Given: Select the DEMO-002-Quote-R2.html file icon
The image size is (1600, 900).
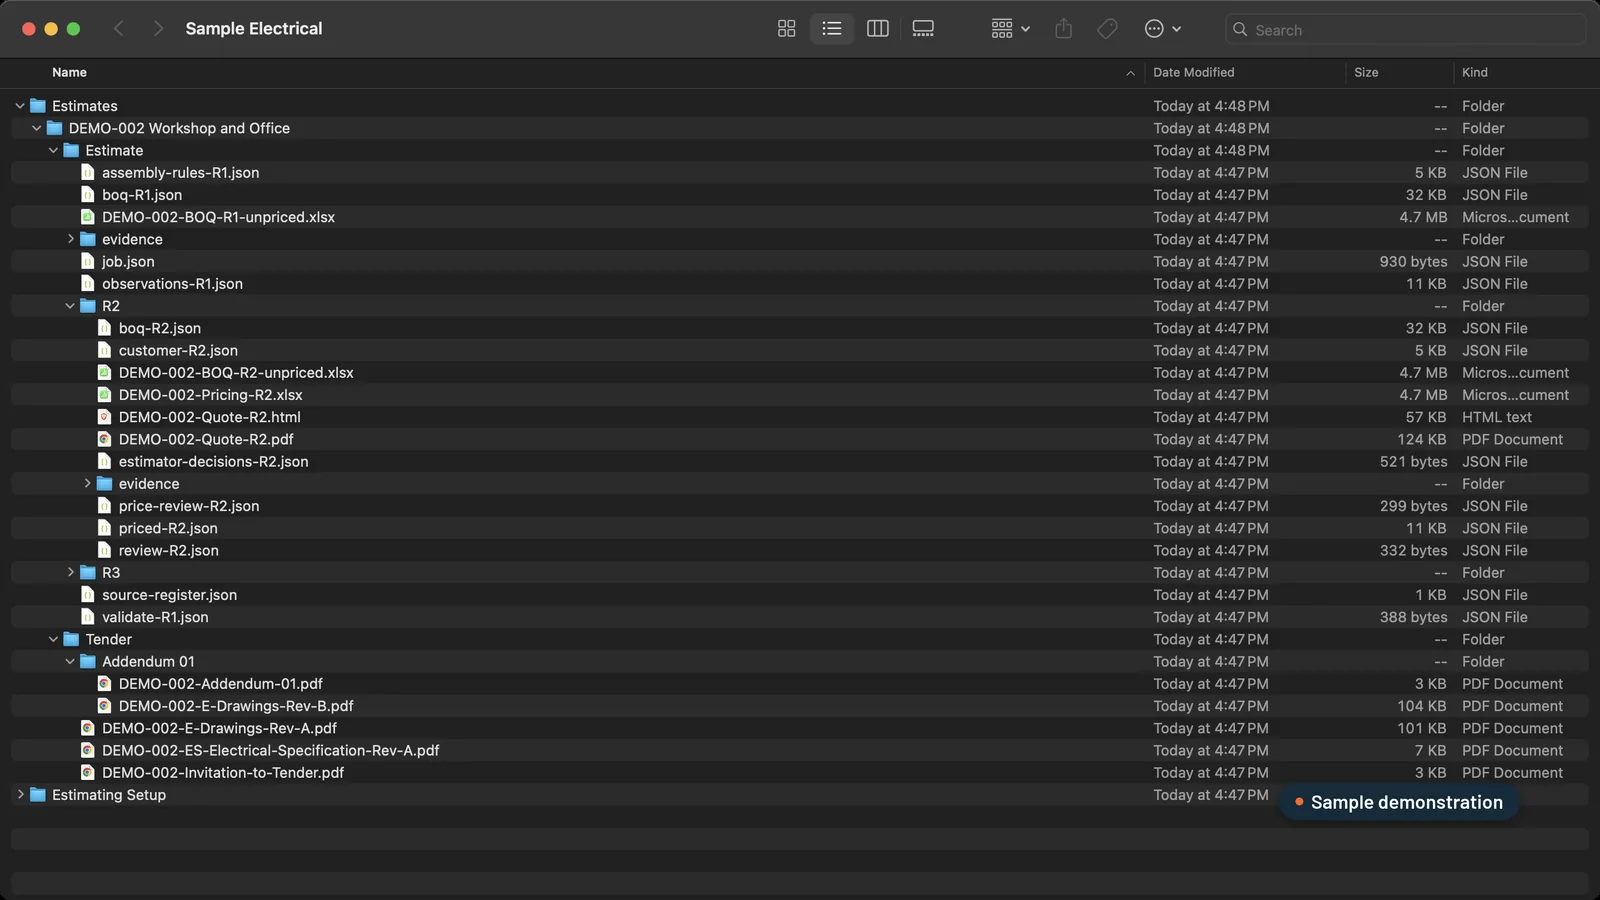Looking at the screenshot, I should click(x=104, y=417).
